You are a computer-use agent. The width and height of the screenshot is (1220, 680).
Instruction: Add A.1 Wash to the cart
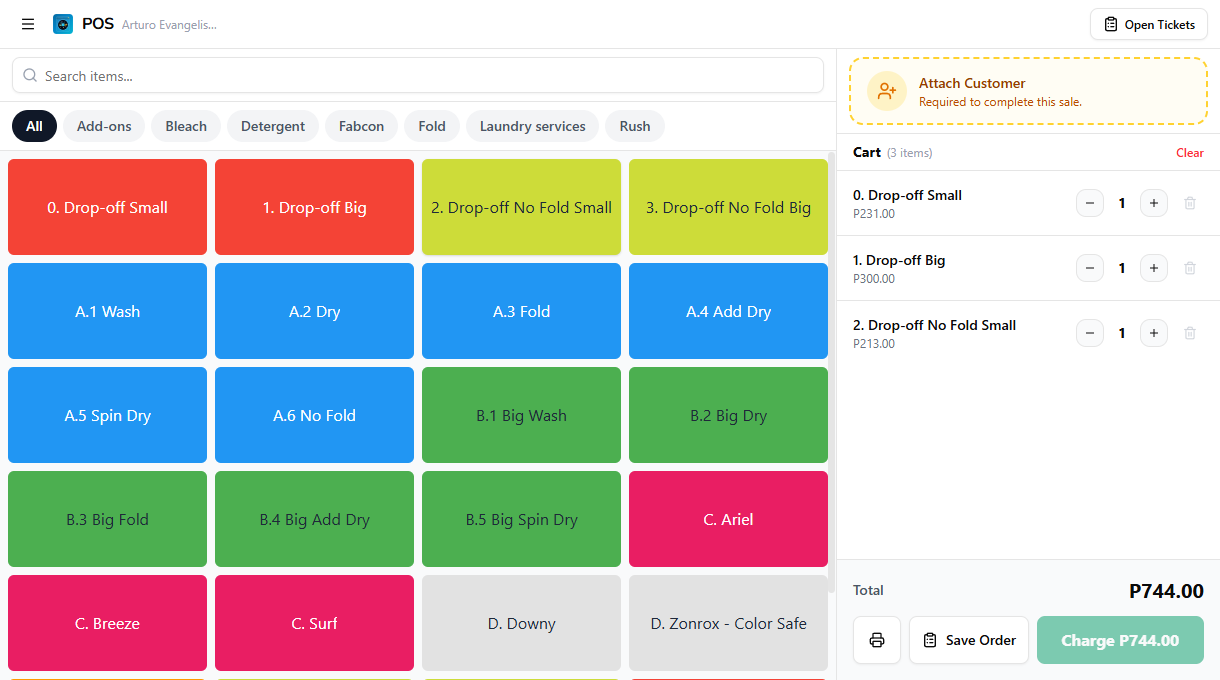107,311
